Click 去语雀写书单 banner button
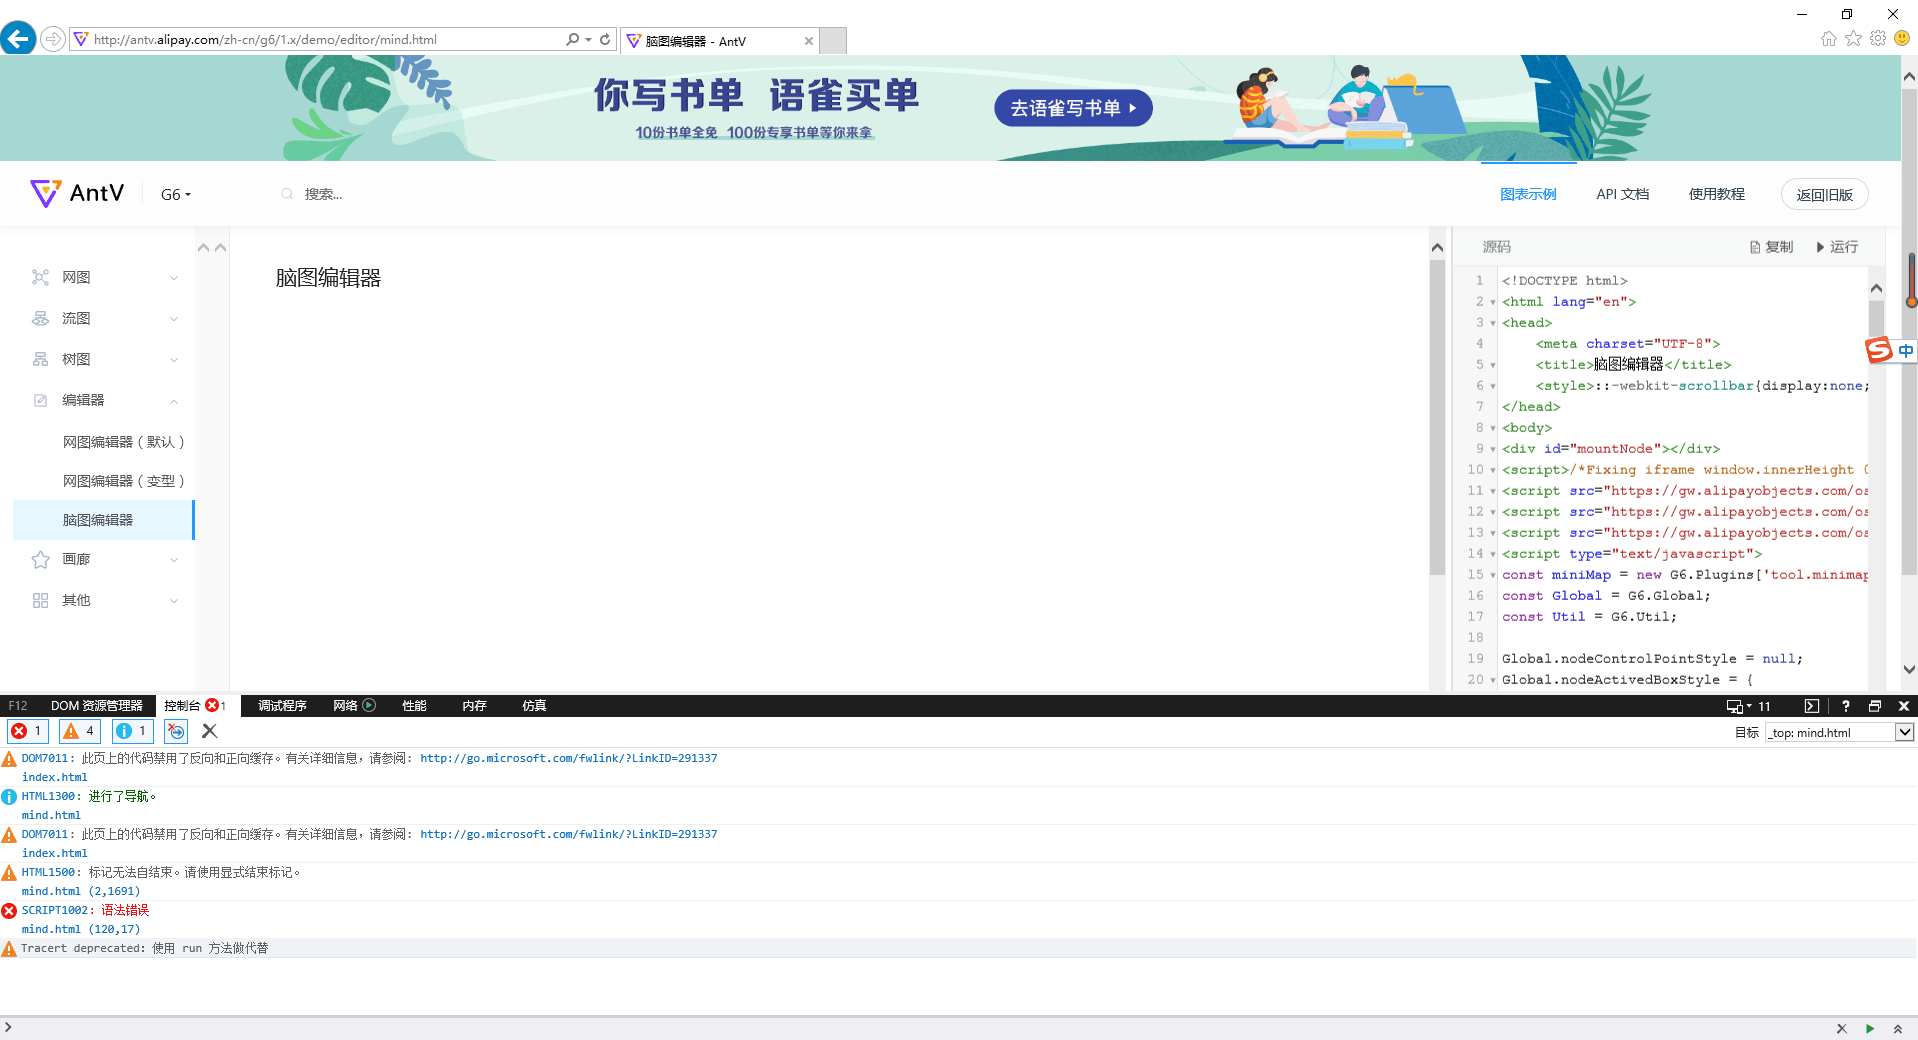 [x=1073, y=108]
